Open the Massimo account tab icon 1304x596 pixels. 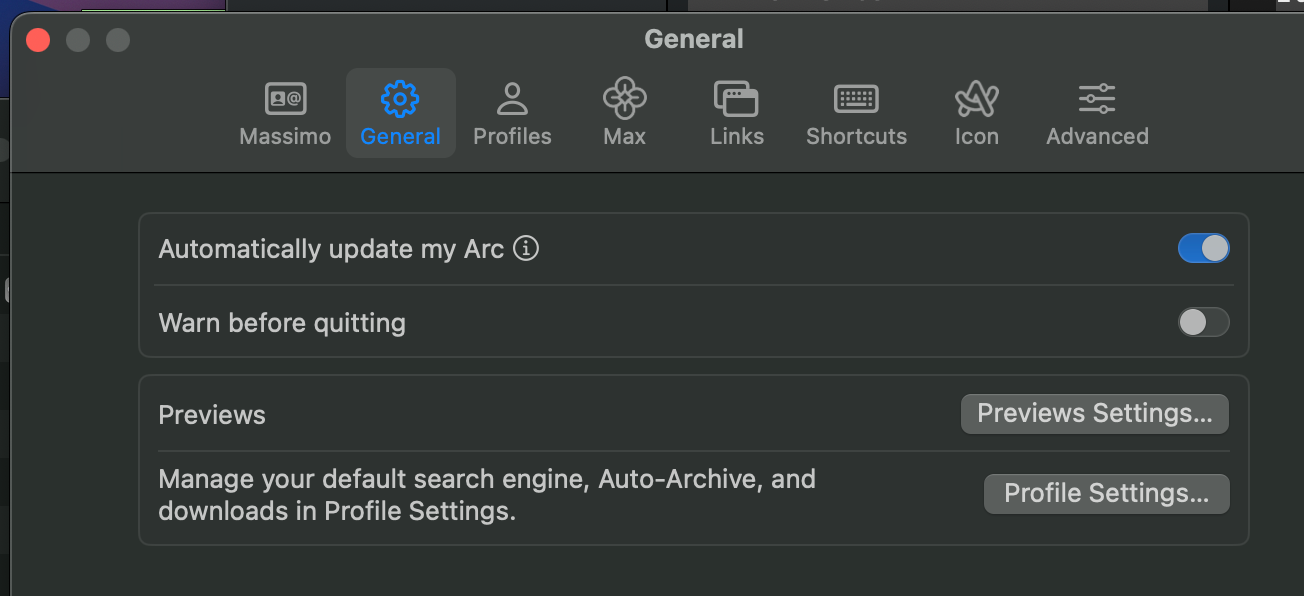click(x=285, y=98)
